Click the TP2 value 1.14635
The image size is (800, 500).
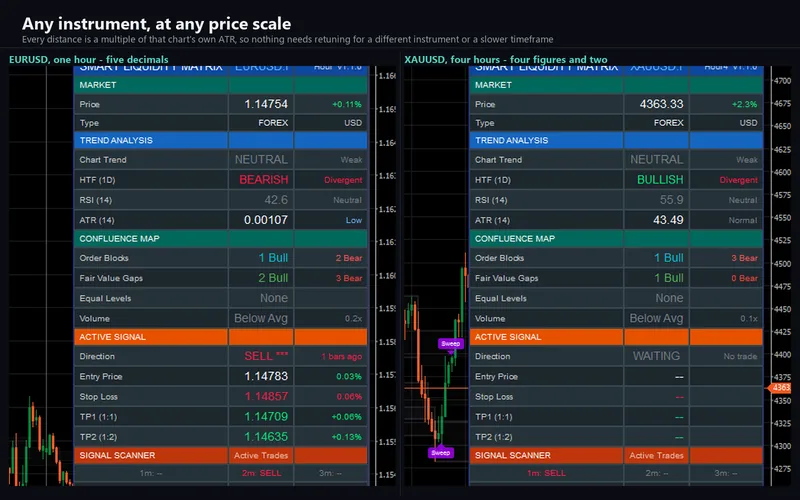266,437
